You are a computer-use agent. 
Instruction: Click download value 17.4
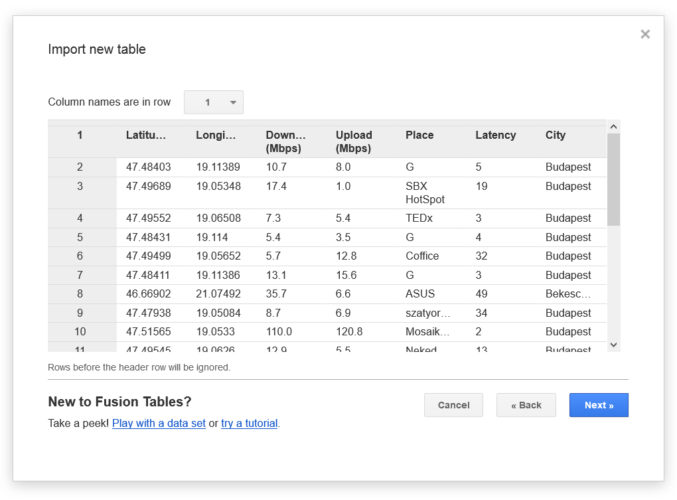click(276, 186)
